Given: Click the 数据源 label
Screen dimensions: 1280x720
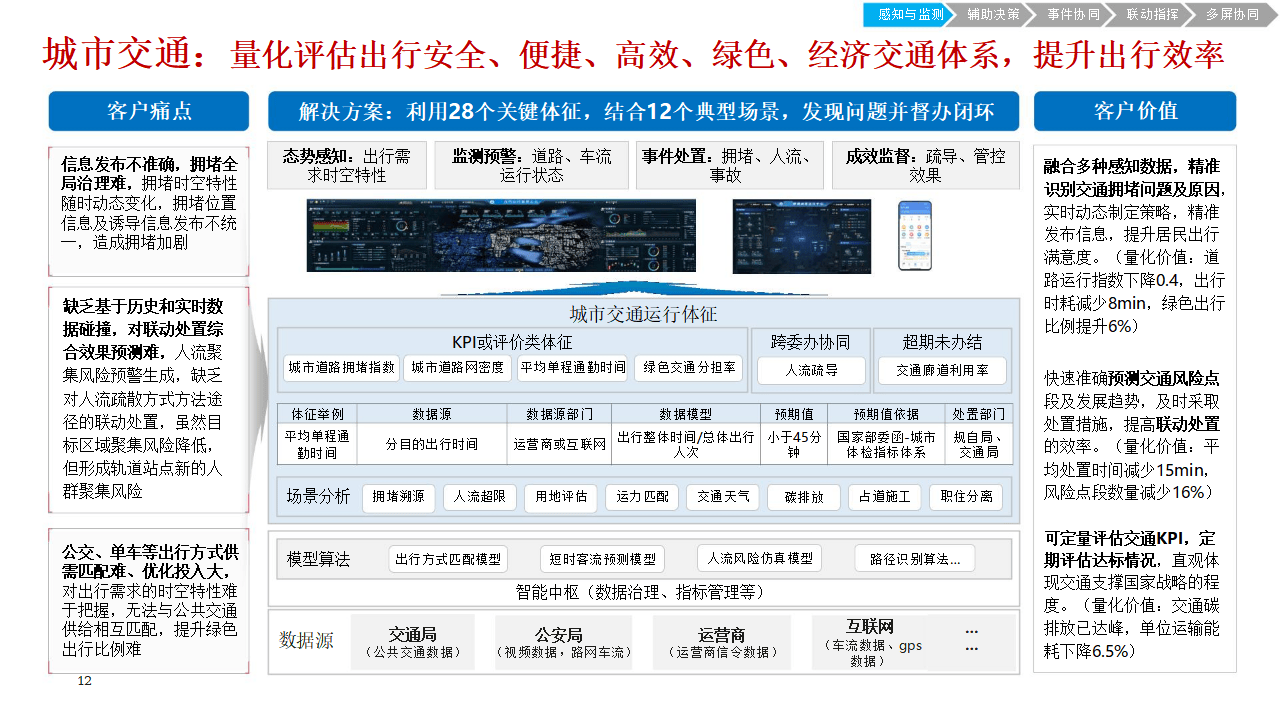Looking at the screenshot, I should 306,641.
